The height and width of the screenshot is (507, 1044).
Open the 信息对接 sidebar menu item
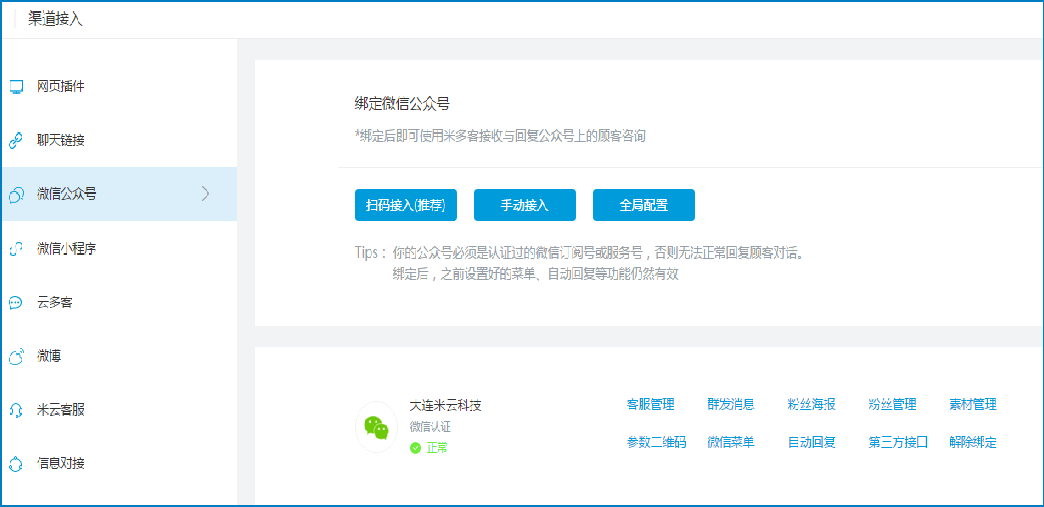pos(61,463)
